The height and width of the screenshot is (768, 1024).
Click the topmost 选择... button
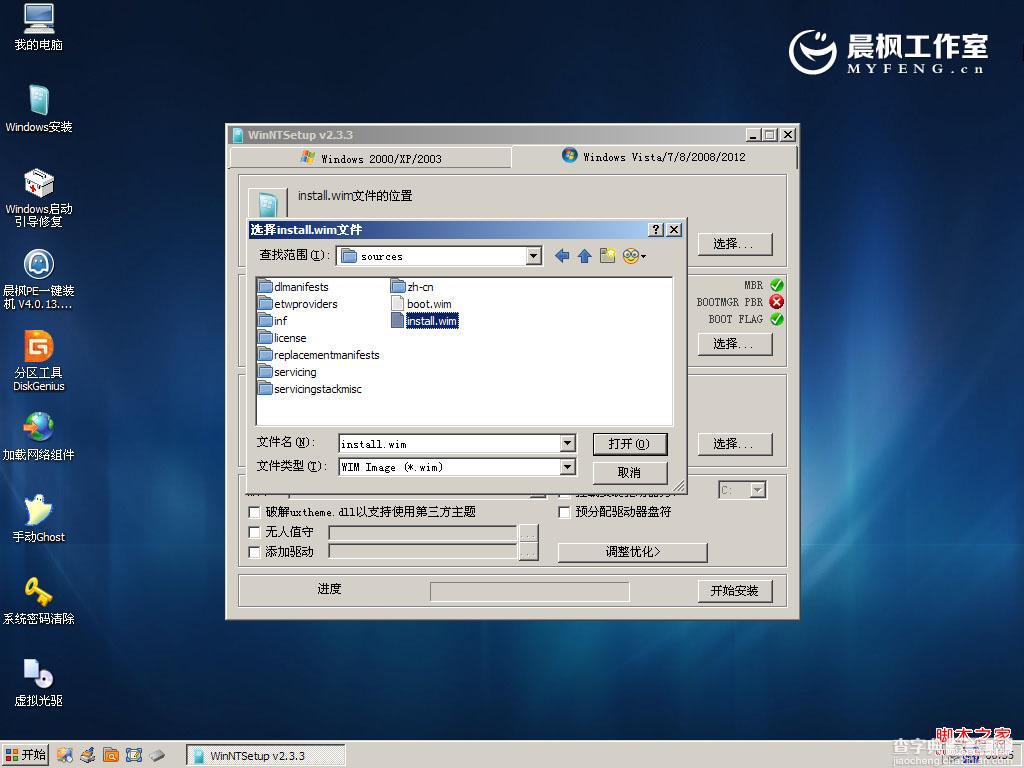pos(735,244)
